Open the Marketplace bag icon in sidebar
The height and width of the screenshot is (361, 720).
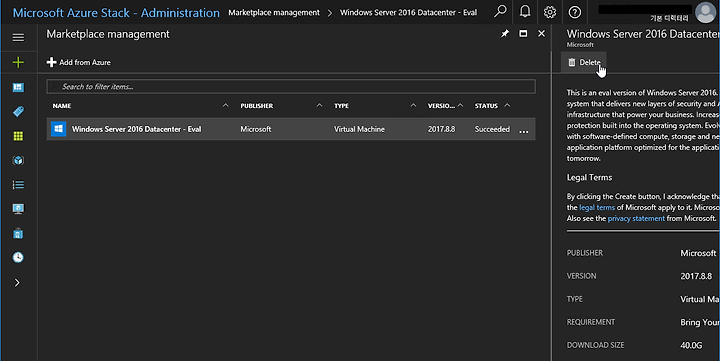[x=18, y=233]
